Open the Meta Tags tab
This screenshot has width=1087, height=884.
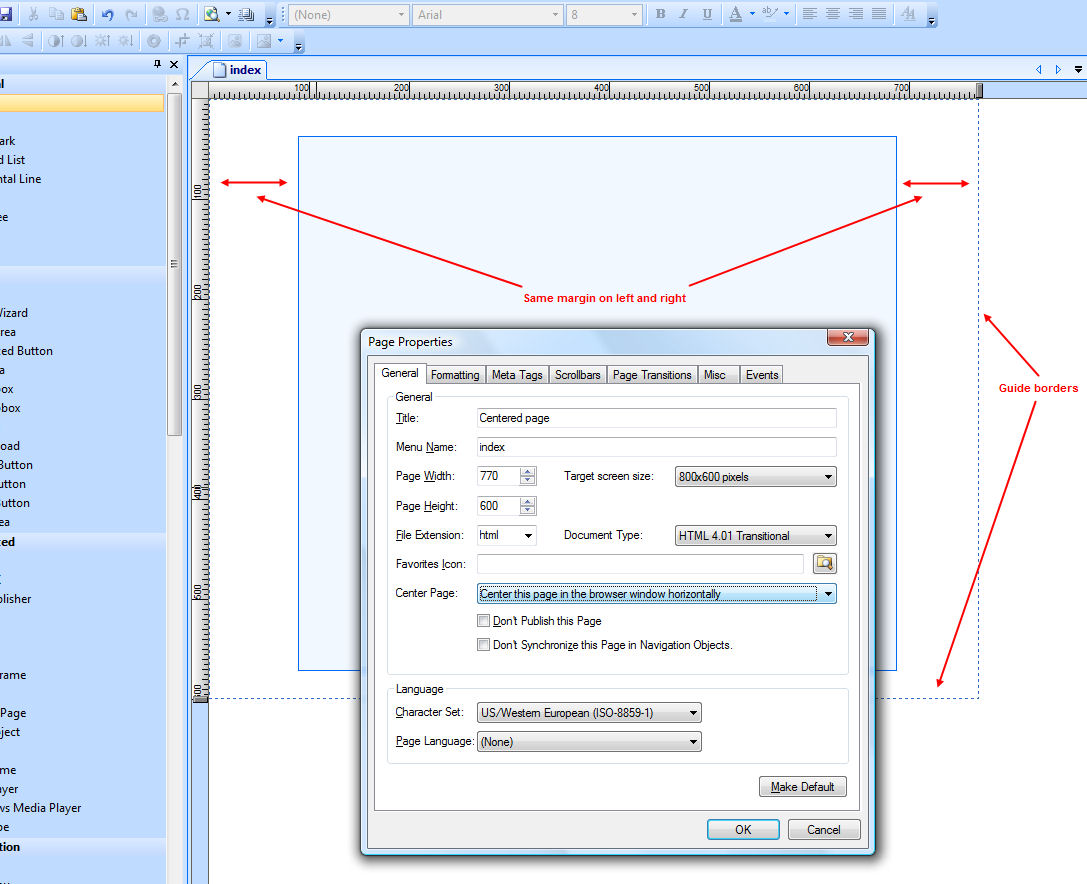click(x=517, y=375)
